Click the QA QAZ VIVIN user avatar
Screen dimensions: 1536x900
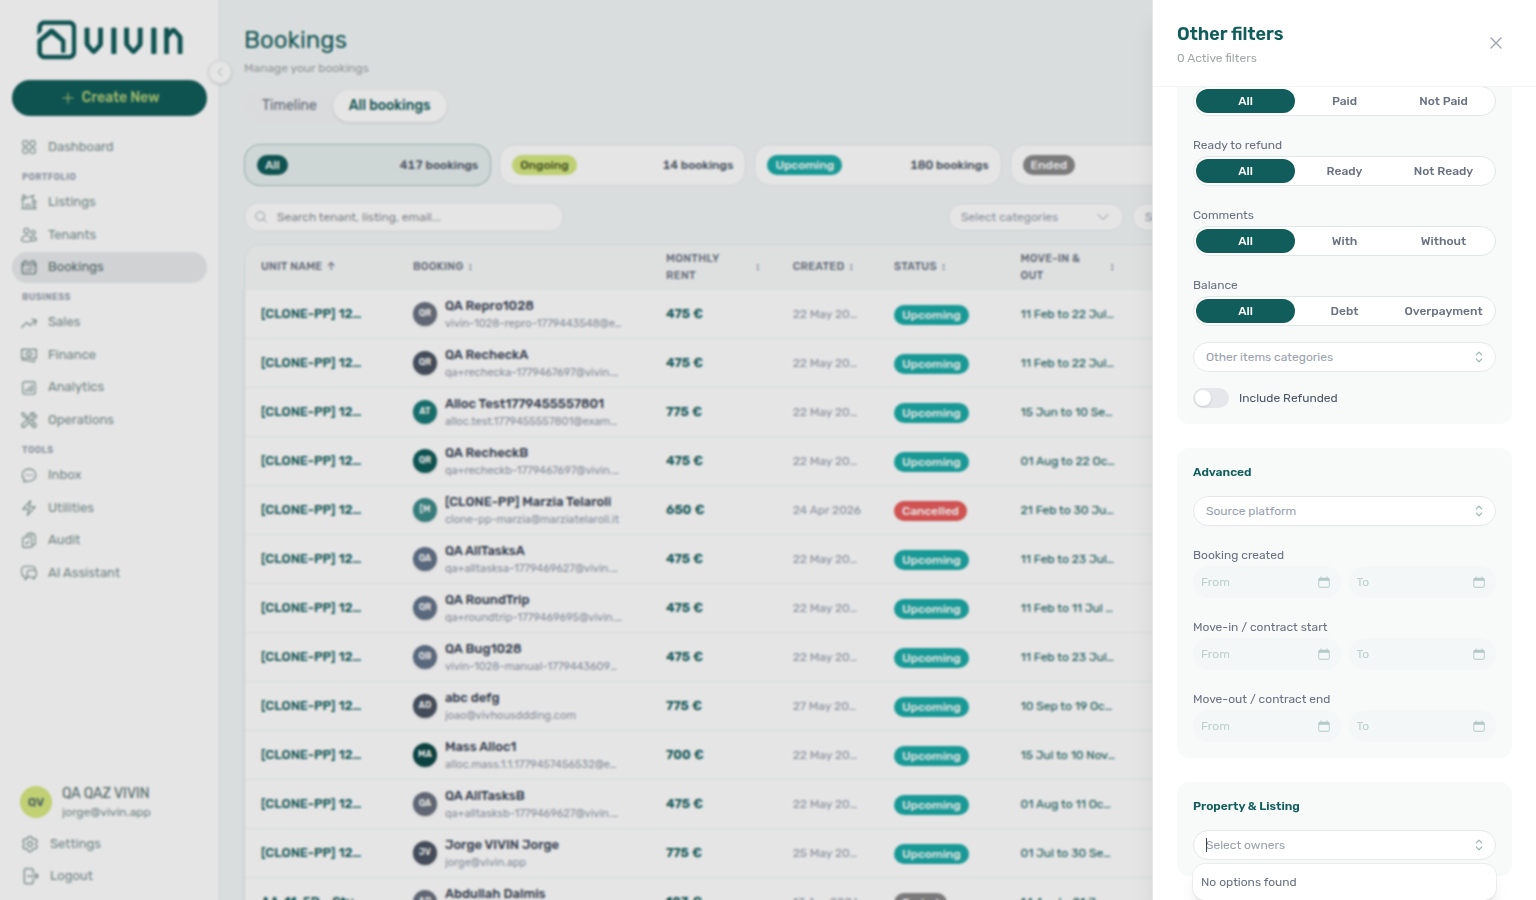(36, 802)
